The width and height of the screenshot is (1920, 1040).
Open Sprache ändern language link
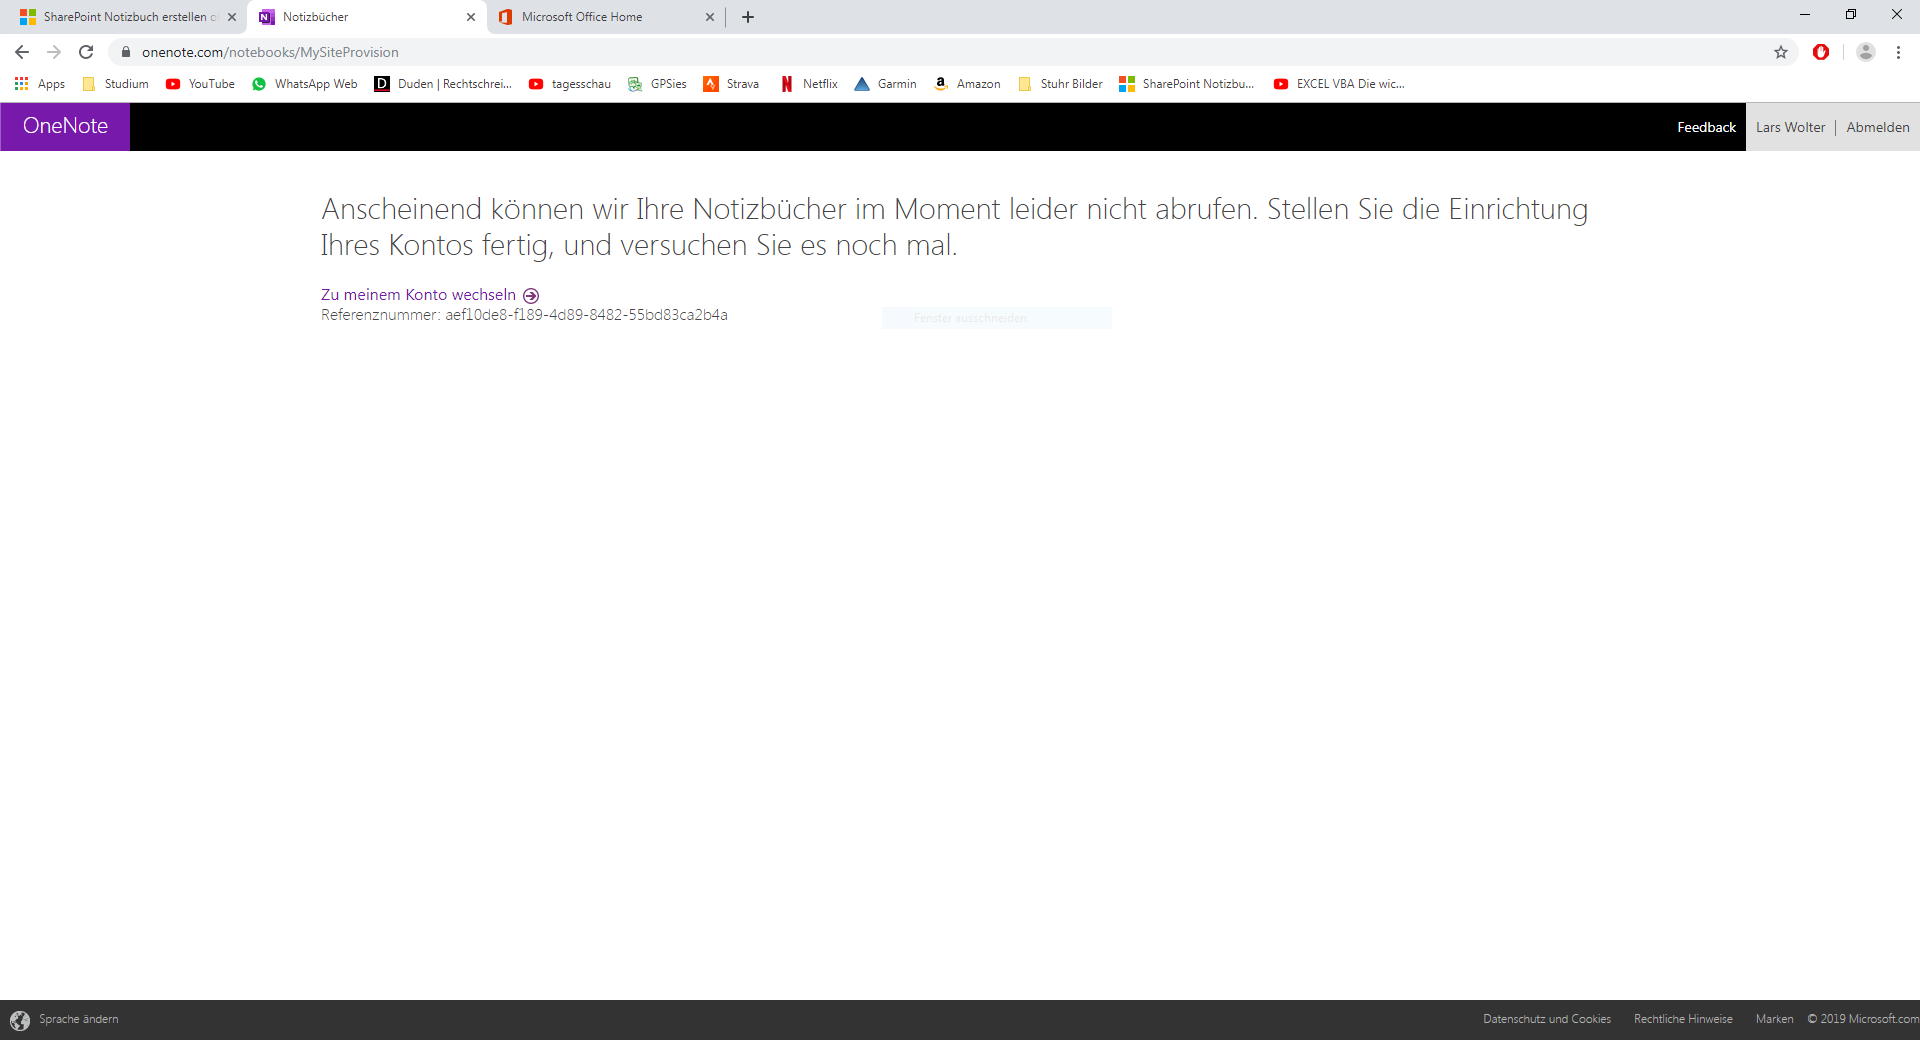(79, 1019)
